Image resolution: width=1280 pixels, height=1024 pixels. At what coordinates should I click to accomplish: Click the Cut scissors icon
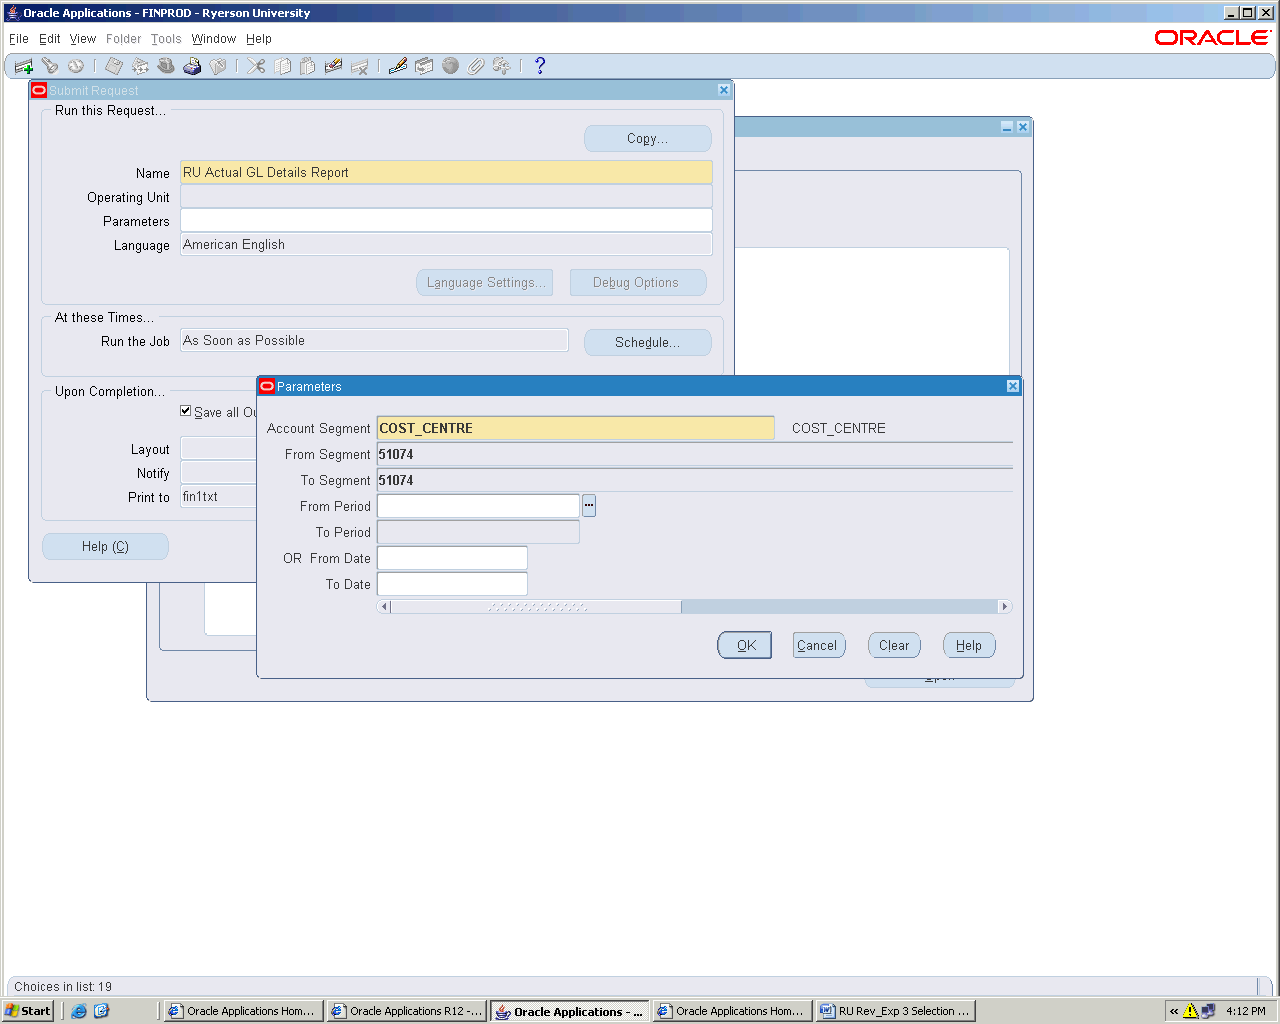click(x=257, y=66)
